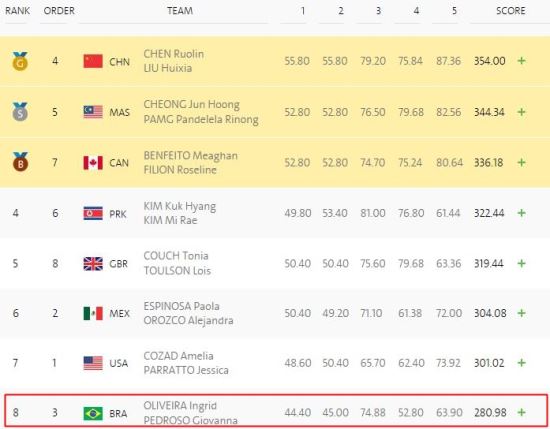Expand PRK score details with plus
Viewport: 550px width, 429px height.
pos(522,213)
